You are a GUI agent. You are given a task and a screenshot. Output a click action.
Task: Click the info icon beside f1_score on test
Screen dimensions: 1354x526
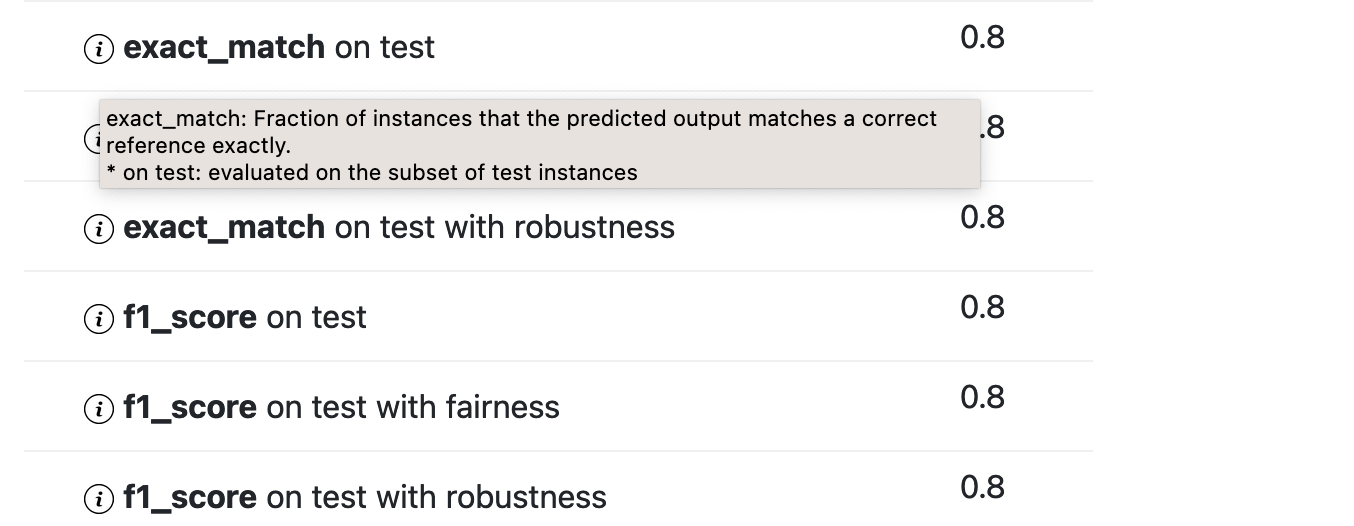(x=98, y=319)
